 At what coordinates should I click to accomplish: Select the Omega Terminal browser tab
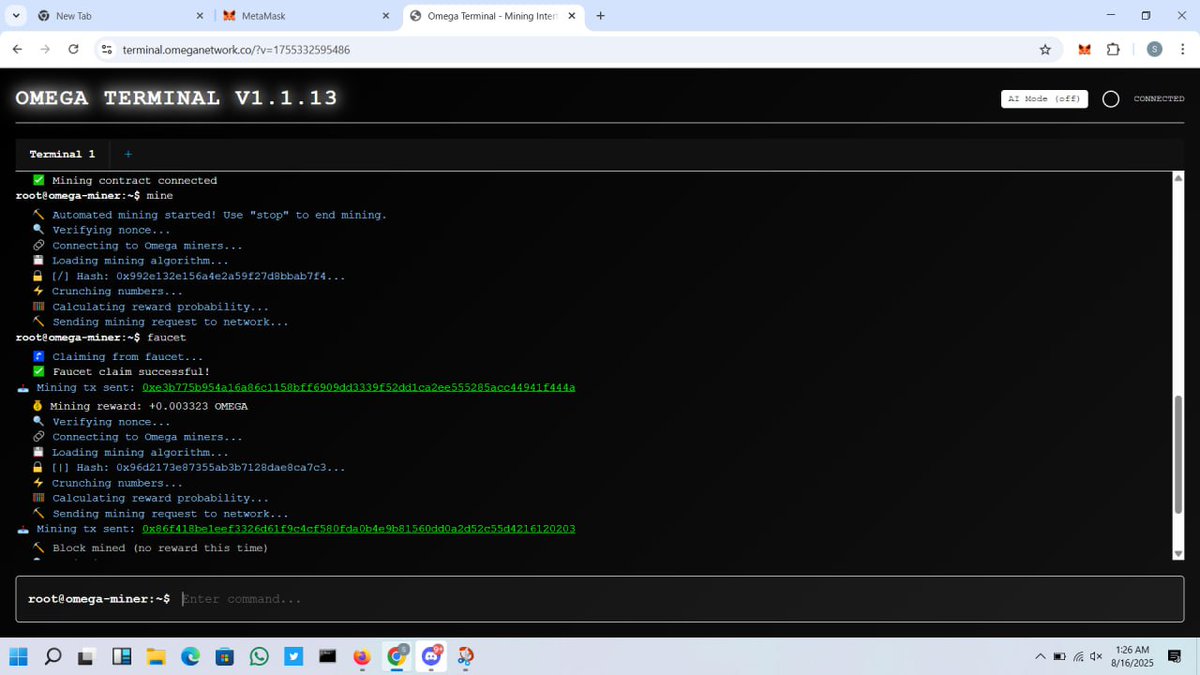pos(492,16)
